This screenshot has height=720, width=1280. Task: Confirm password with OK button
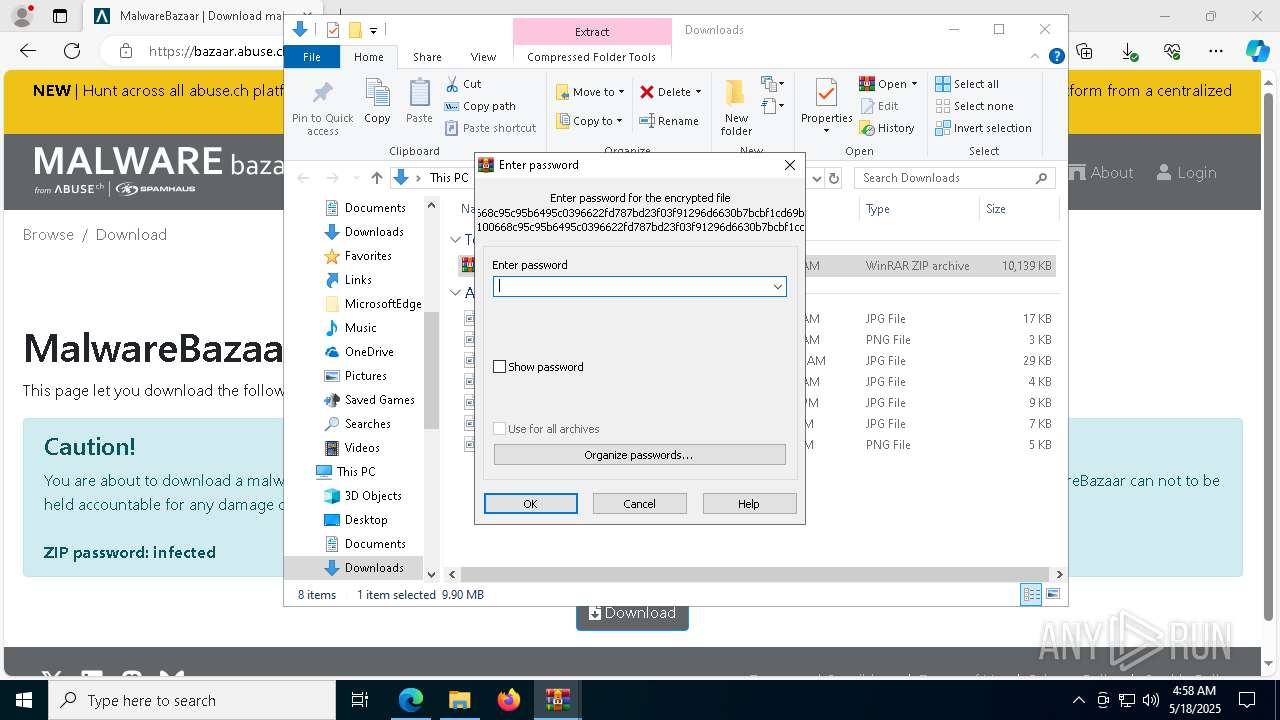[x=531, y=504]
